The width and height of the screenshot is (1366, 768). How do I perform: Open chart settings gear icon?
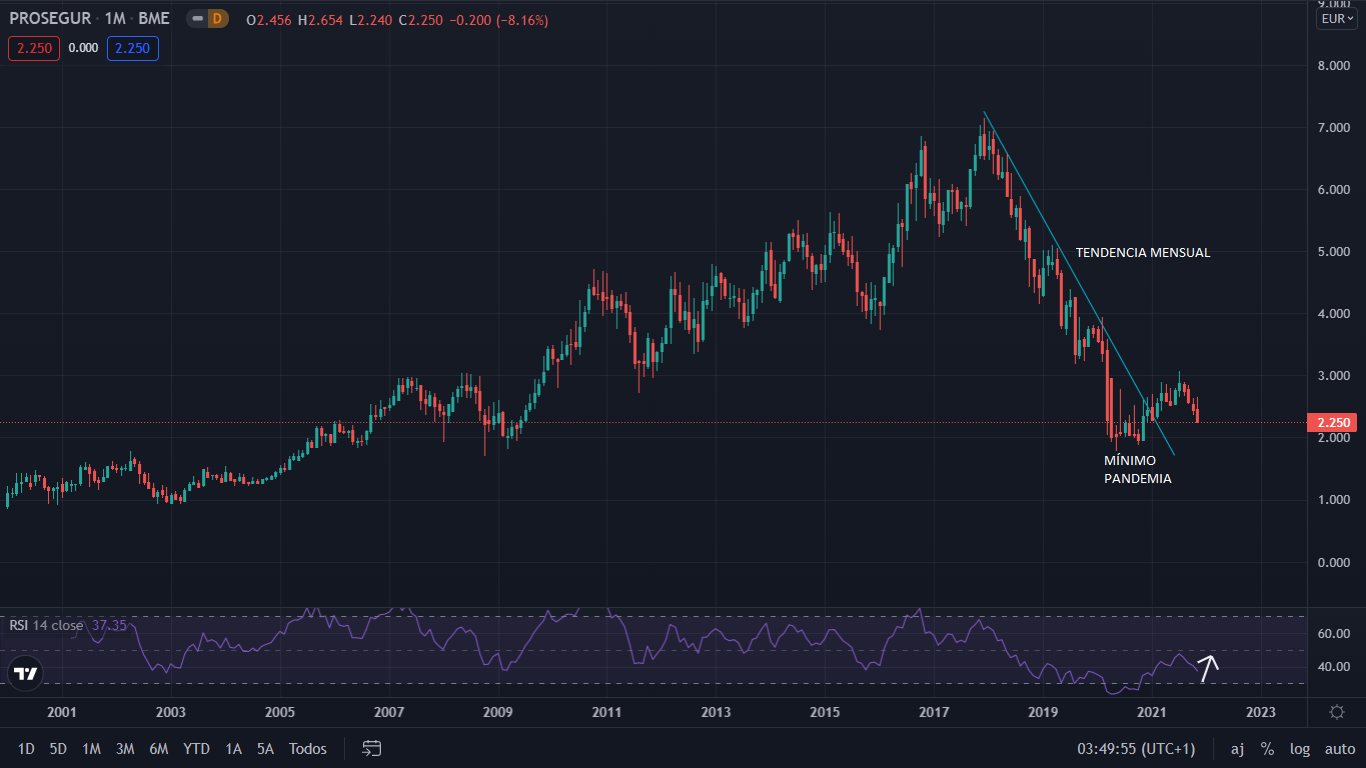[1336, 712]
